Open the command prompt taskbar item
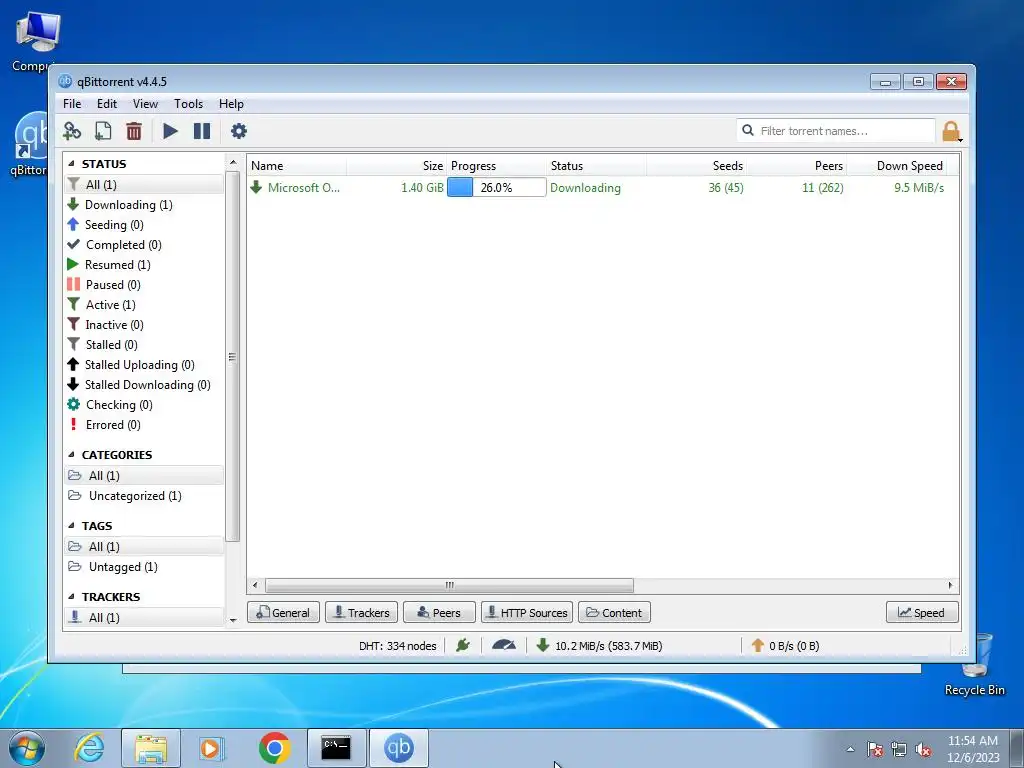 coord(336,748)
